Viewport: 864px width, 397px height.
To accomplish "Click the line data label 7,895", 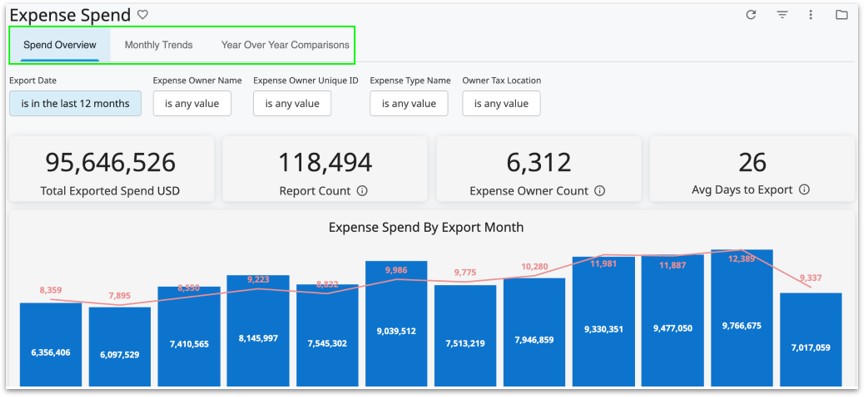I will 120,296.
